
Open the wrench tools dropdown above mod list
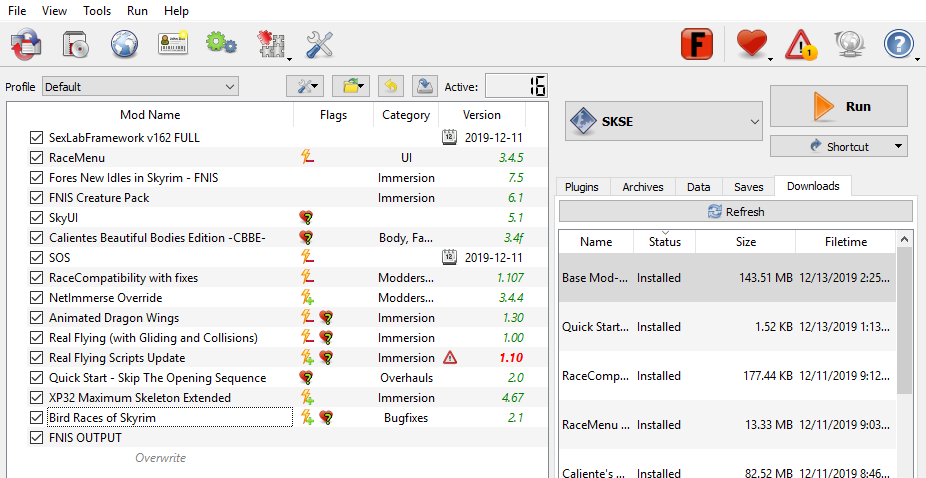coord(305,86)
